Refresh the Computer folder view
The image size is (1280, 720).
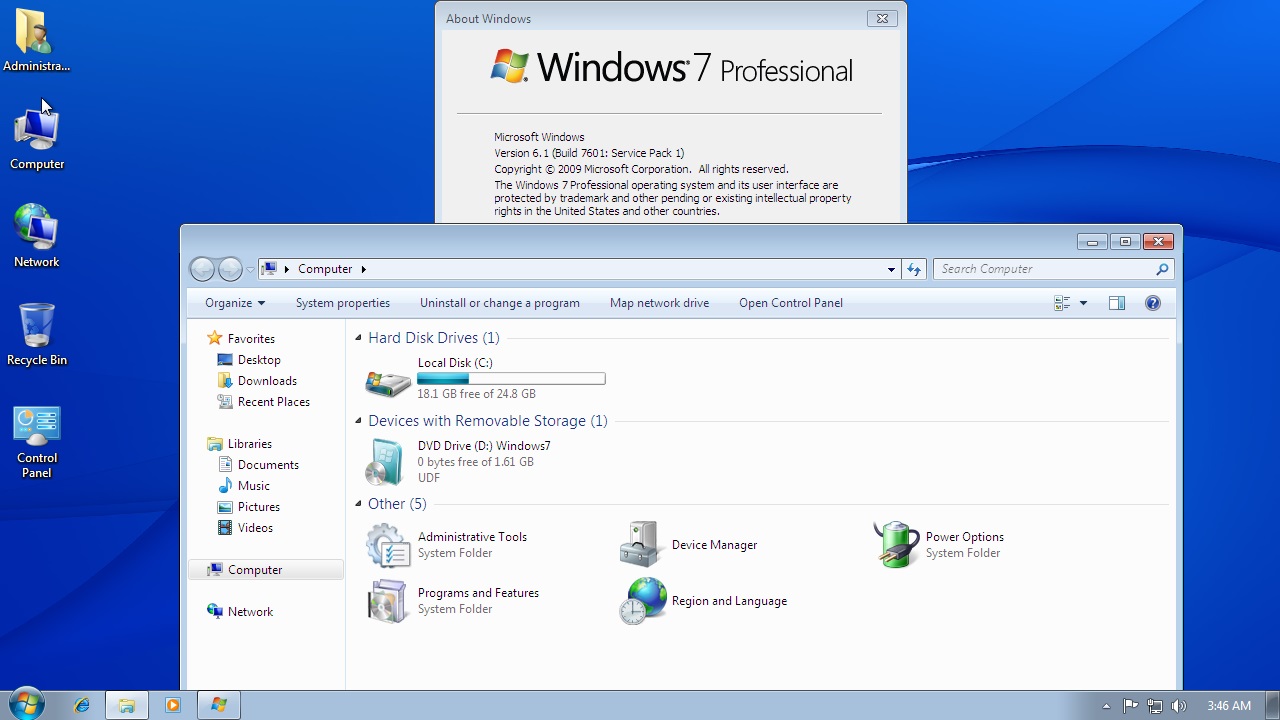[913, 269]
